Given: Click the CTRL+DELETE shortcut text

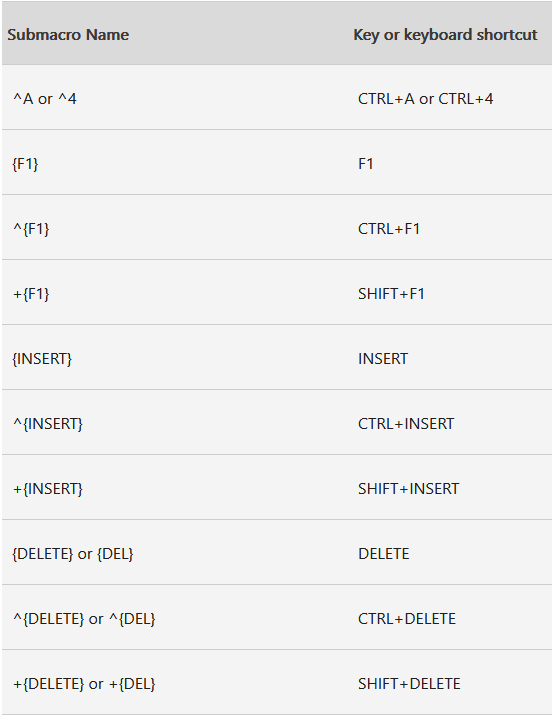Looking at the screenshot, I should (407, 619).
